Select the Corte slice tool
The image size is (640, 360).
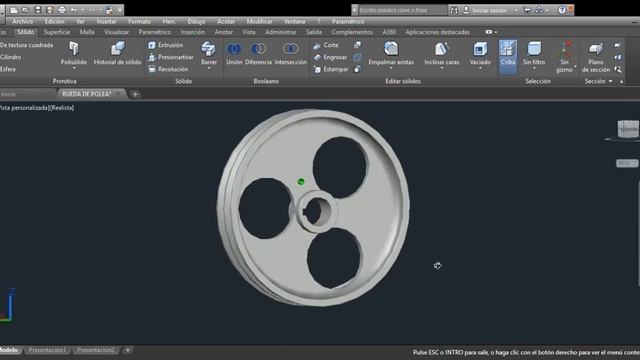point(326,45)
